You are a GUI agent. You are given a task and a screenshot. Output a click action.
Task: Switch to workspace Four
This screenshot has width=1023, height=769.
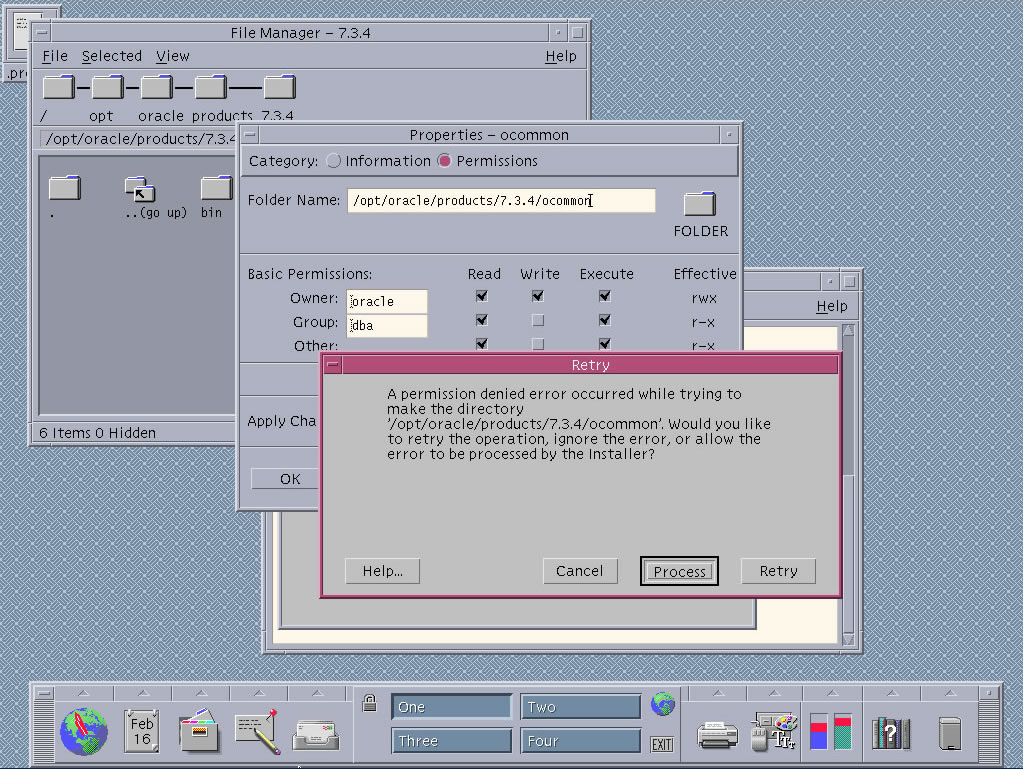(x=580, y=740)
